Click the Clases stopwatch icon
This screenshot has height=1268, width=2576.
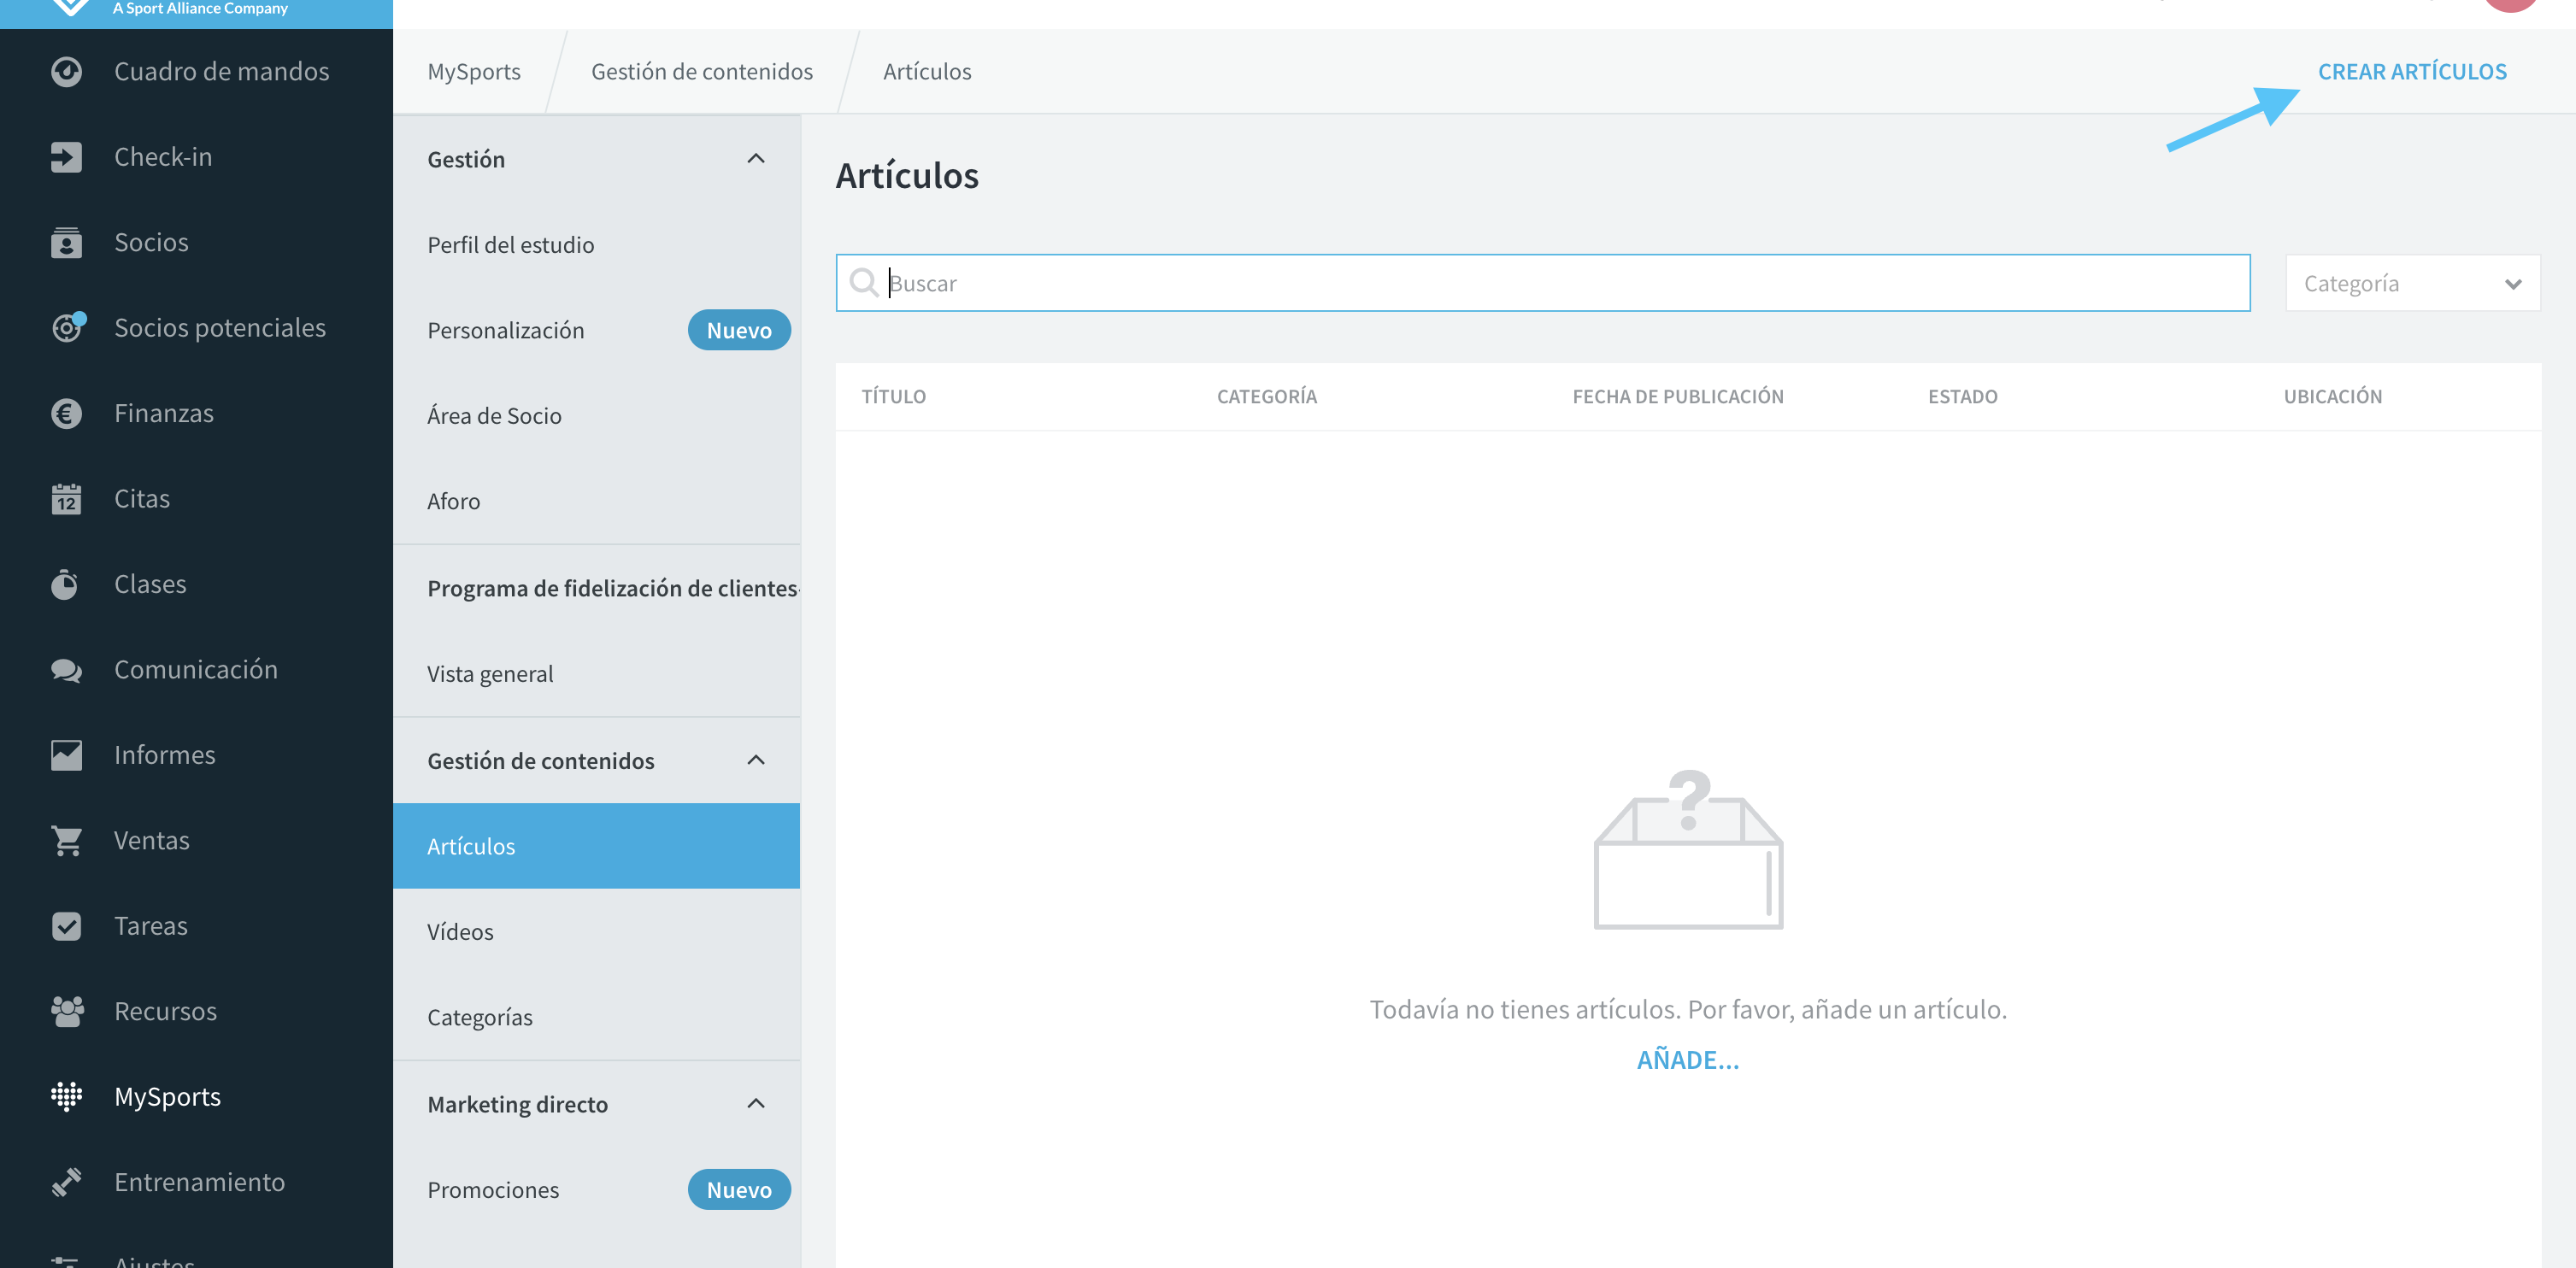click(66, 584)
